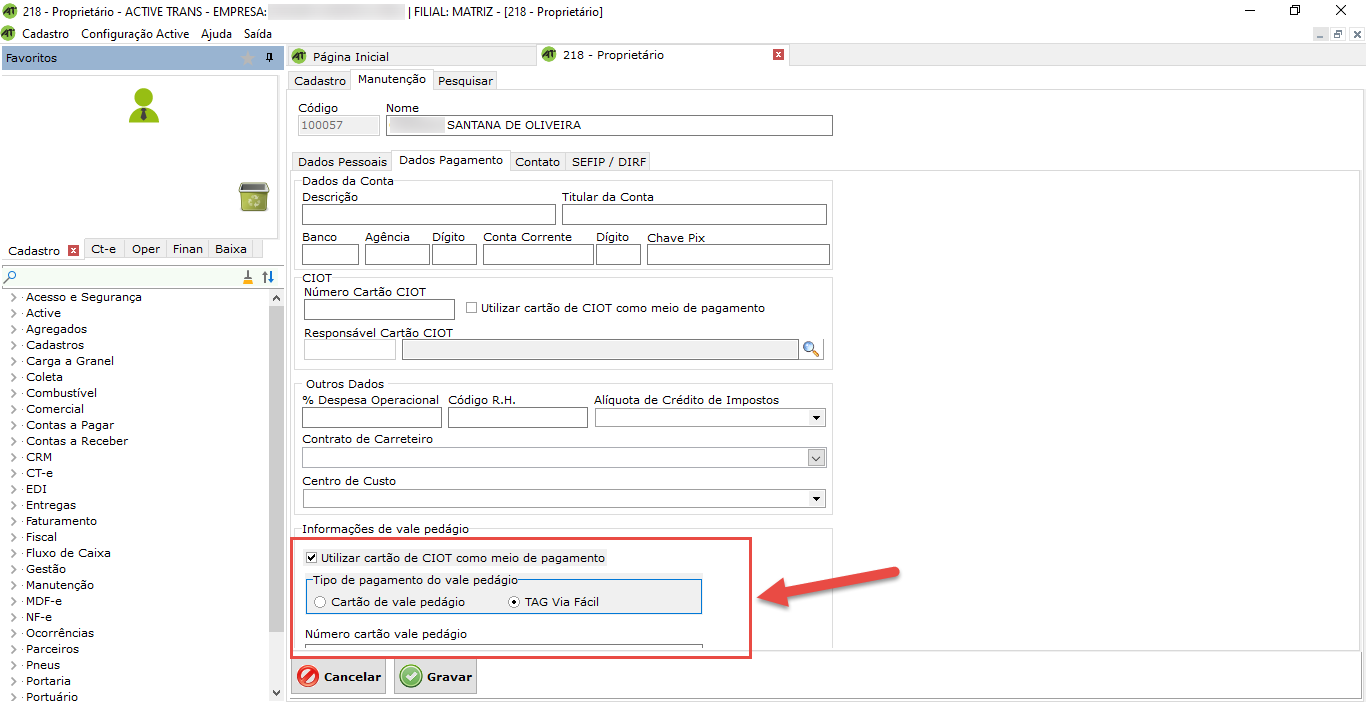Click the Descrição input field
This screenshot has width=1366, height=702.
click(429, 214)
